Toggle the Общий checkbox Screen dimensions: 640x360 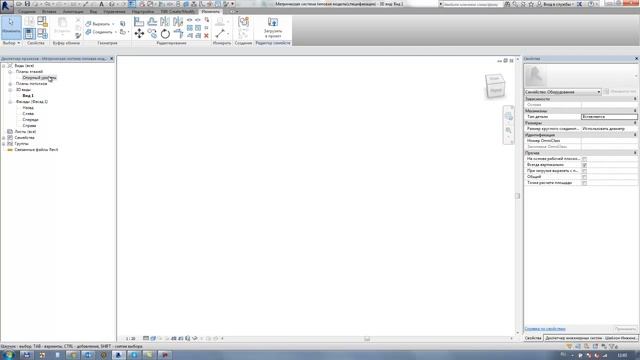click(584, 177)
